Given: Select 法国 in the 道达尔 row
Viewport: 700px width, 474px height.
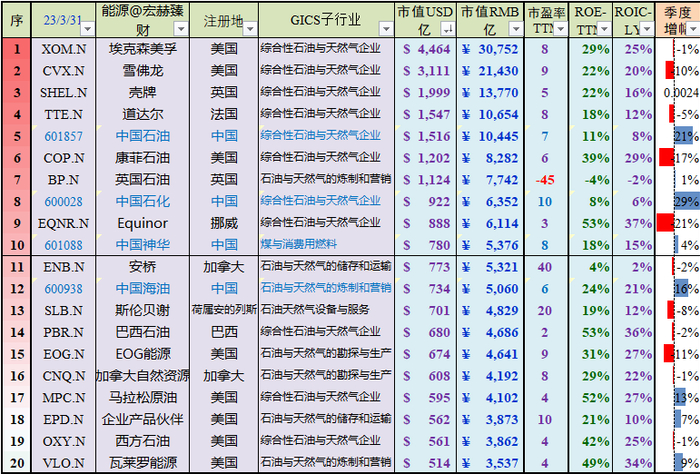Looking at the screenshot, I should pyautogui.click(x=224, y=115).
